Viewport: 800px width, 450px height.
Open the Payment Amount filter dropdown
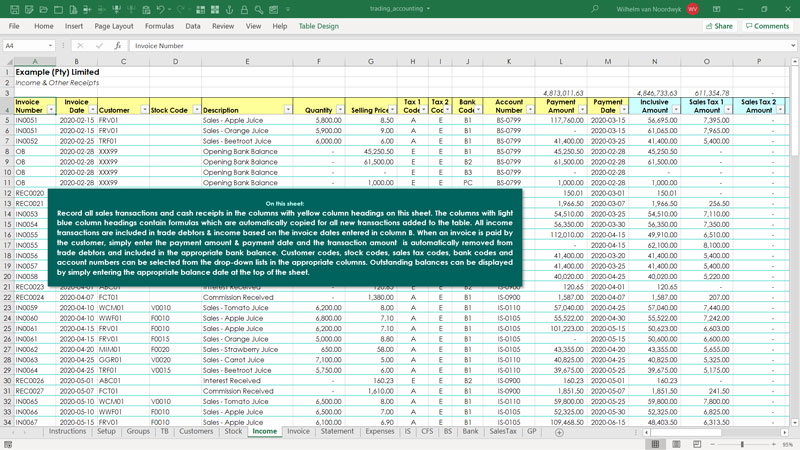point(582,110)
